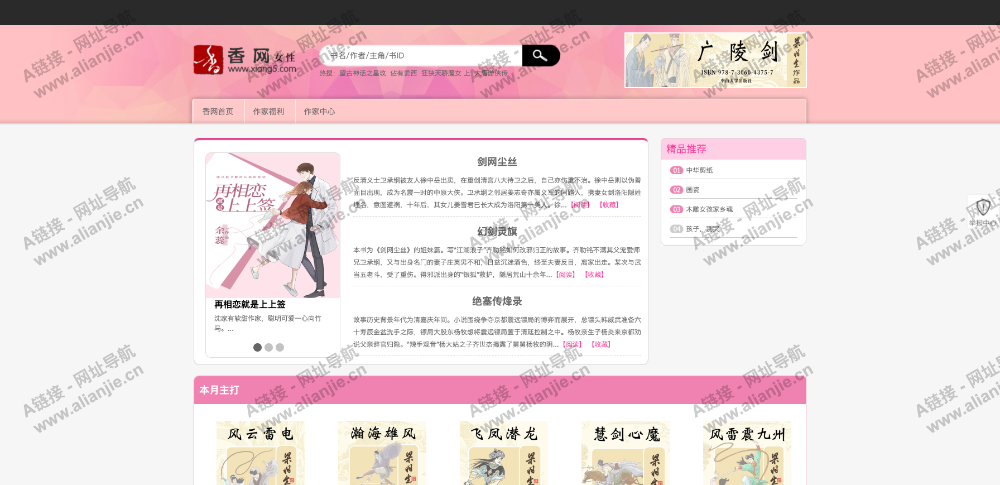The height and width of the screenshot is (485, 1000).
Task: Select the third carousel dot
Action: click(279, 347)
